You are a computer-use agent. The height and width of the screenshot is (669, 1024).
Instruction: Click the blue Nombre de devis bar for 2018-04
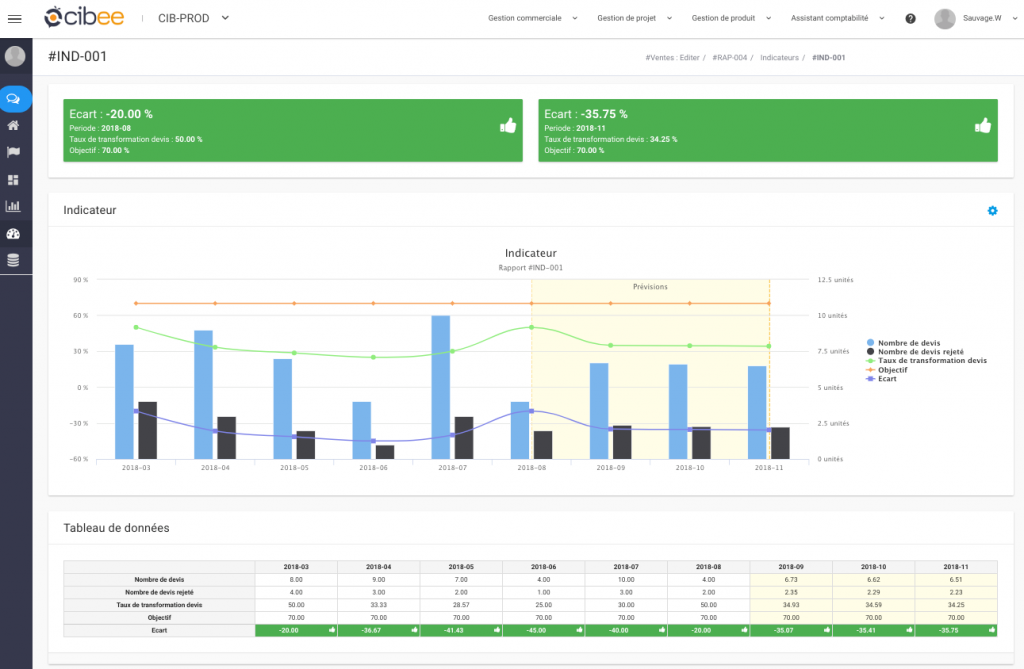pyautogui.click(x=203, y=395)
